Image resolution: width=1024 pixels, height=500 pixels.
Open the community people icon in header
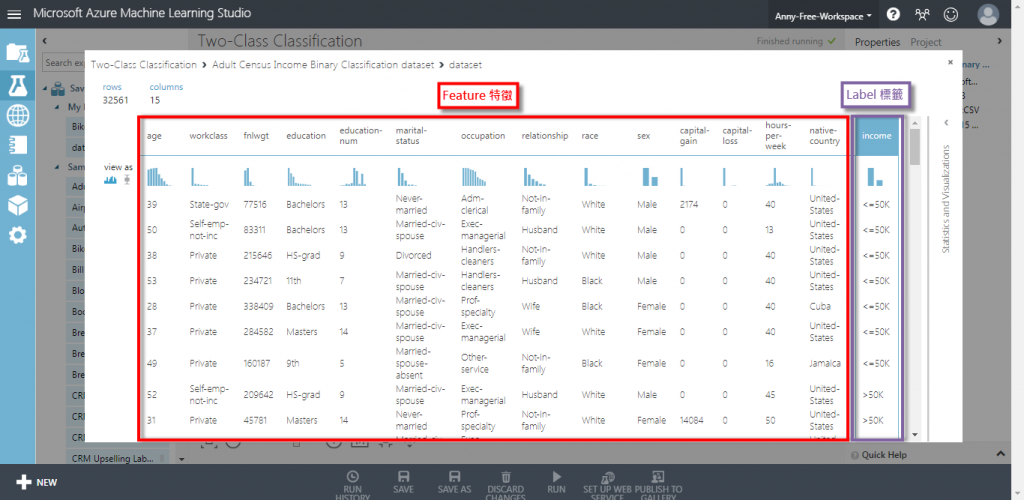click(x=922, y=14)
